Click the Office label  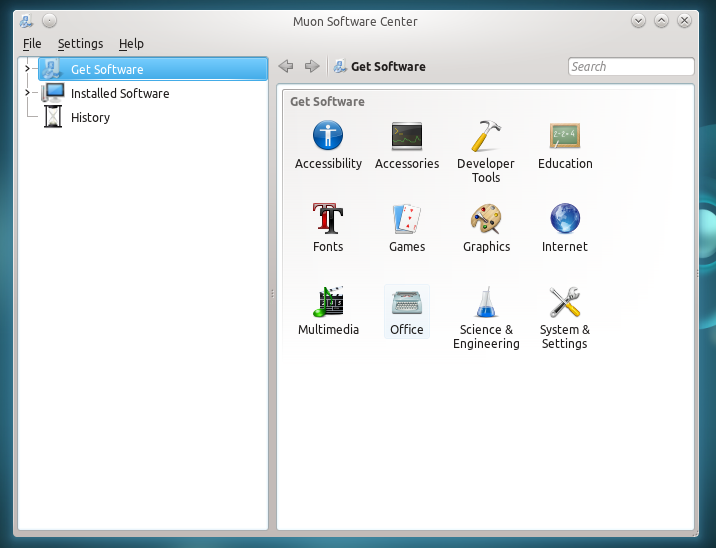click(x=407, y=329)
